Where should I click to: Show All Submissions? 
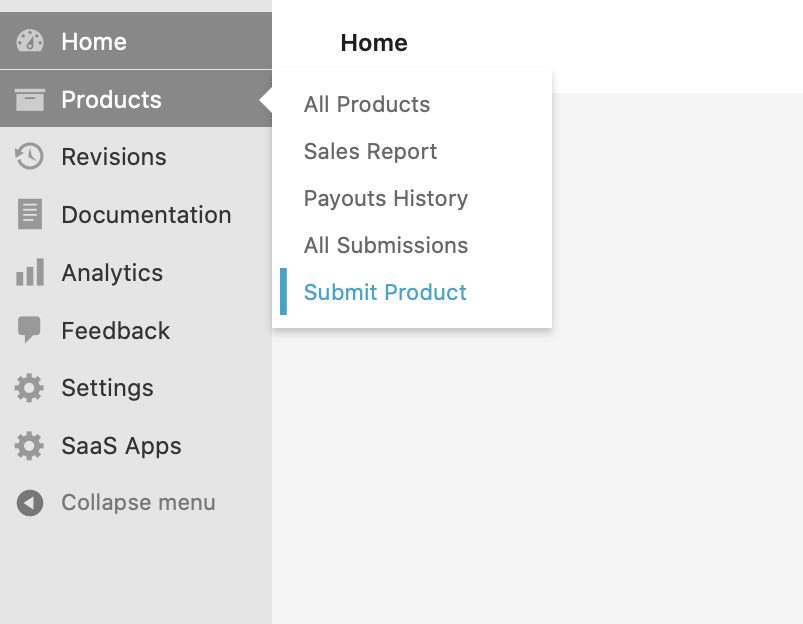386,245
